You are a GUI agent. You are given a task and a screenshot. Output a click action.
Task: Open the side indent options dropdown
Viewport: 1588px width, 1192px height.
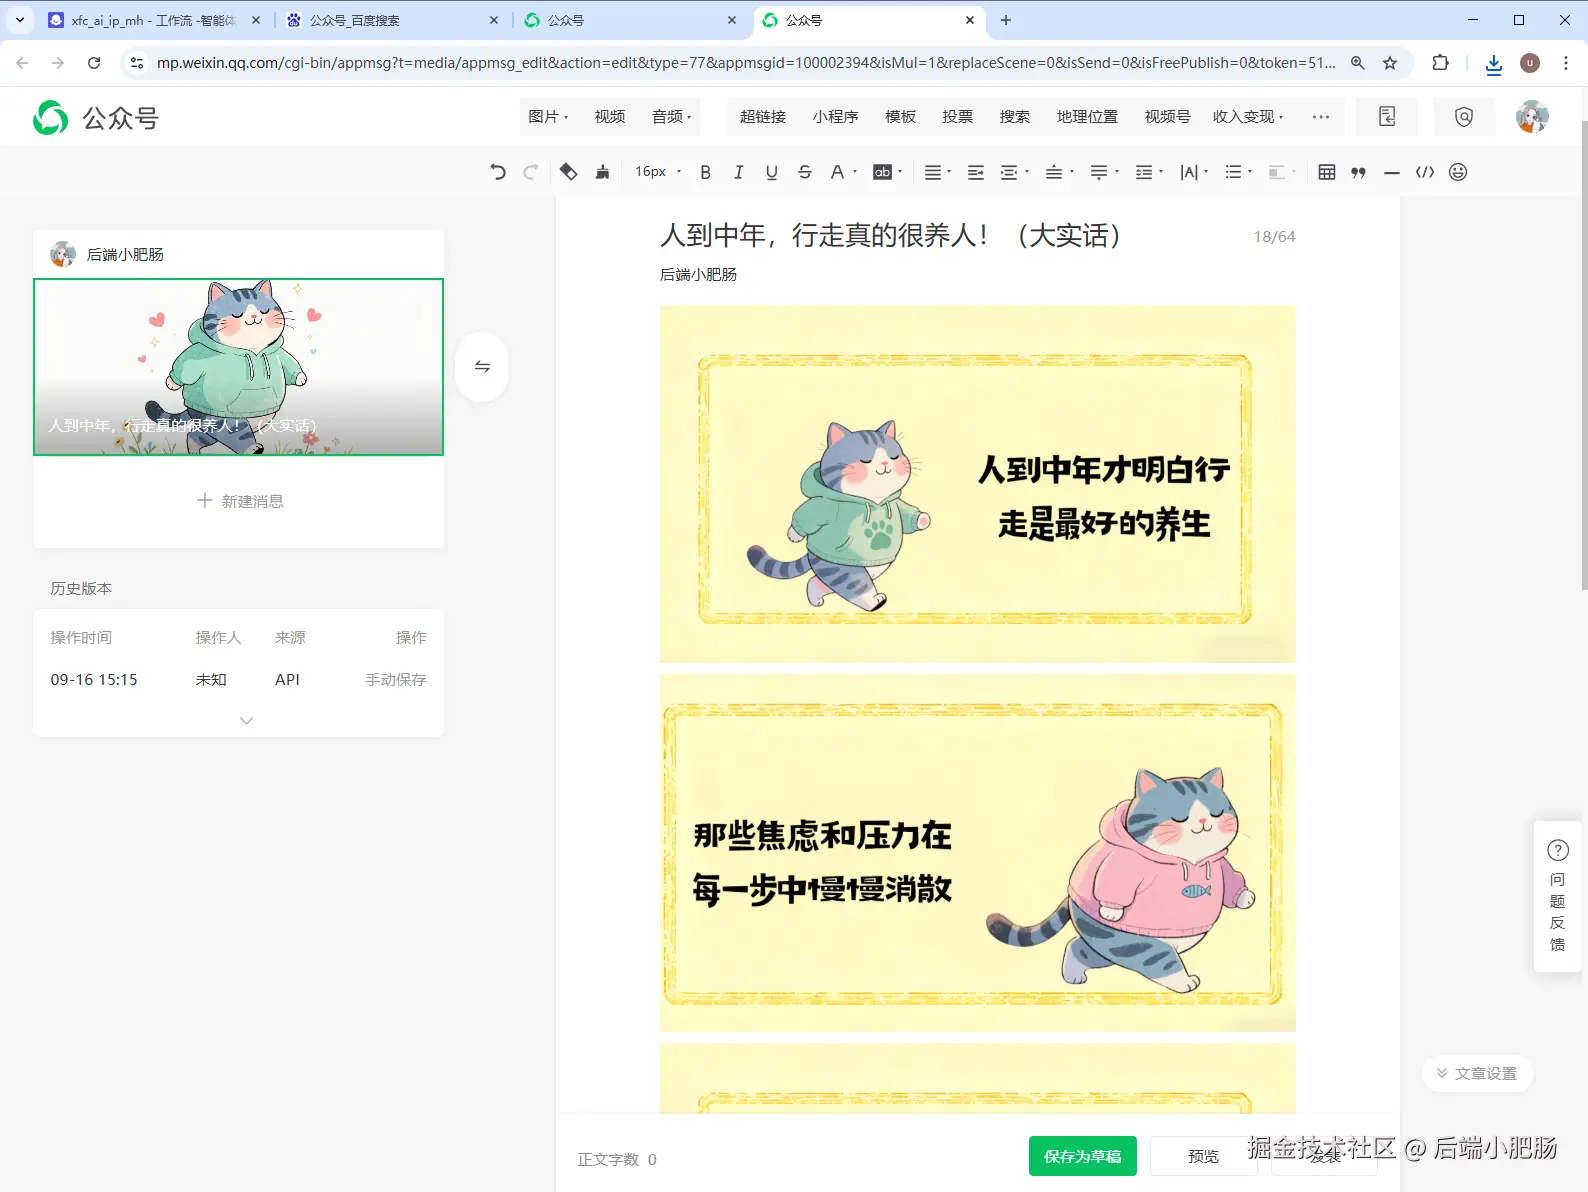(x=1014, y=172)
